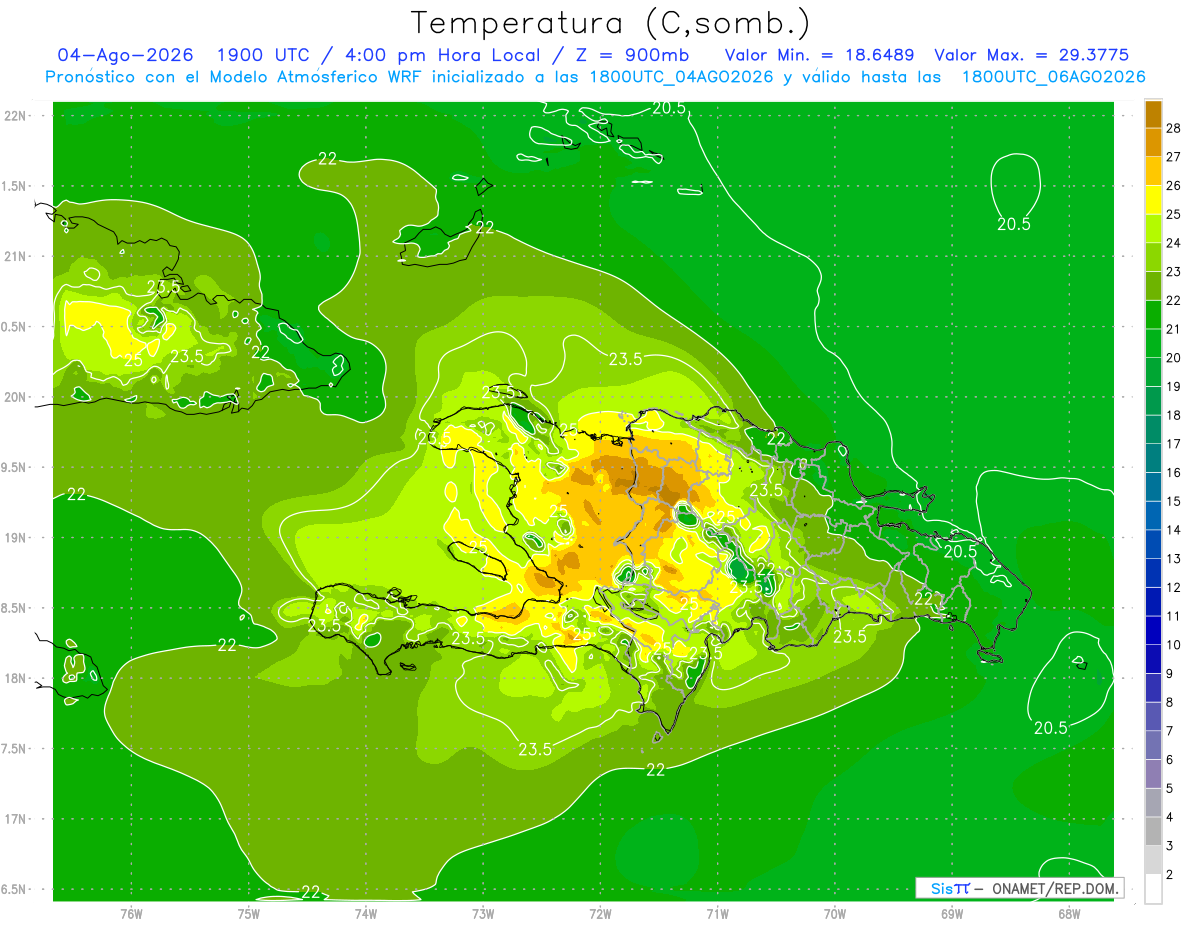Click the "22N" latitude axis label
The height and width of the screenshot is (927, 1200).
[x=16, y=116]
